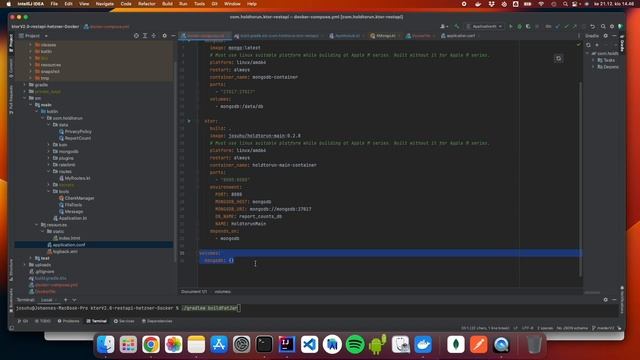640x360 pixels.
Task: Expand the test folder in project tree
Action: pos(31,258)
